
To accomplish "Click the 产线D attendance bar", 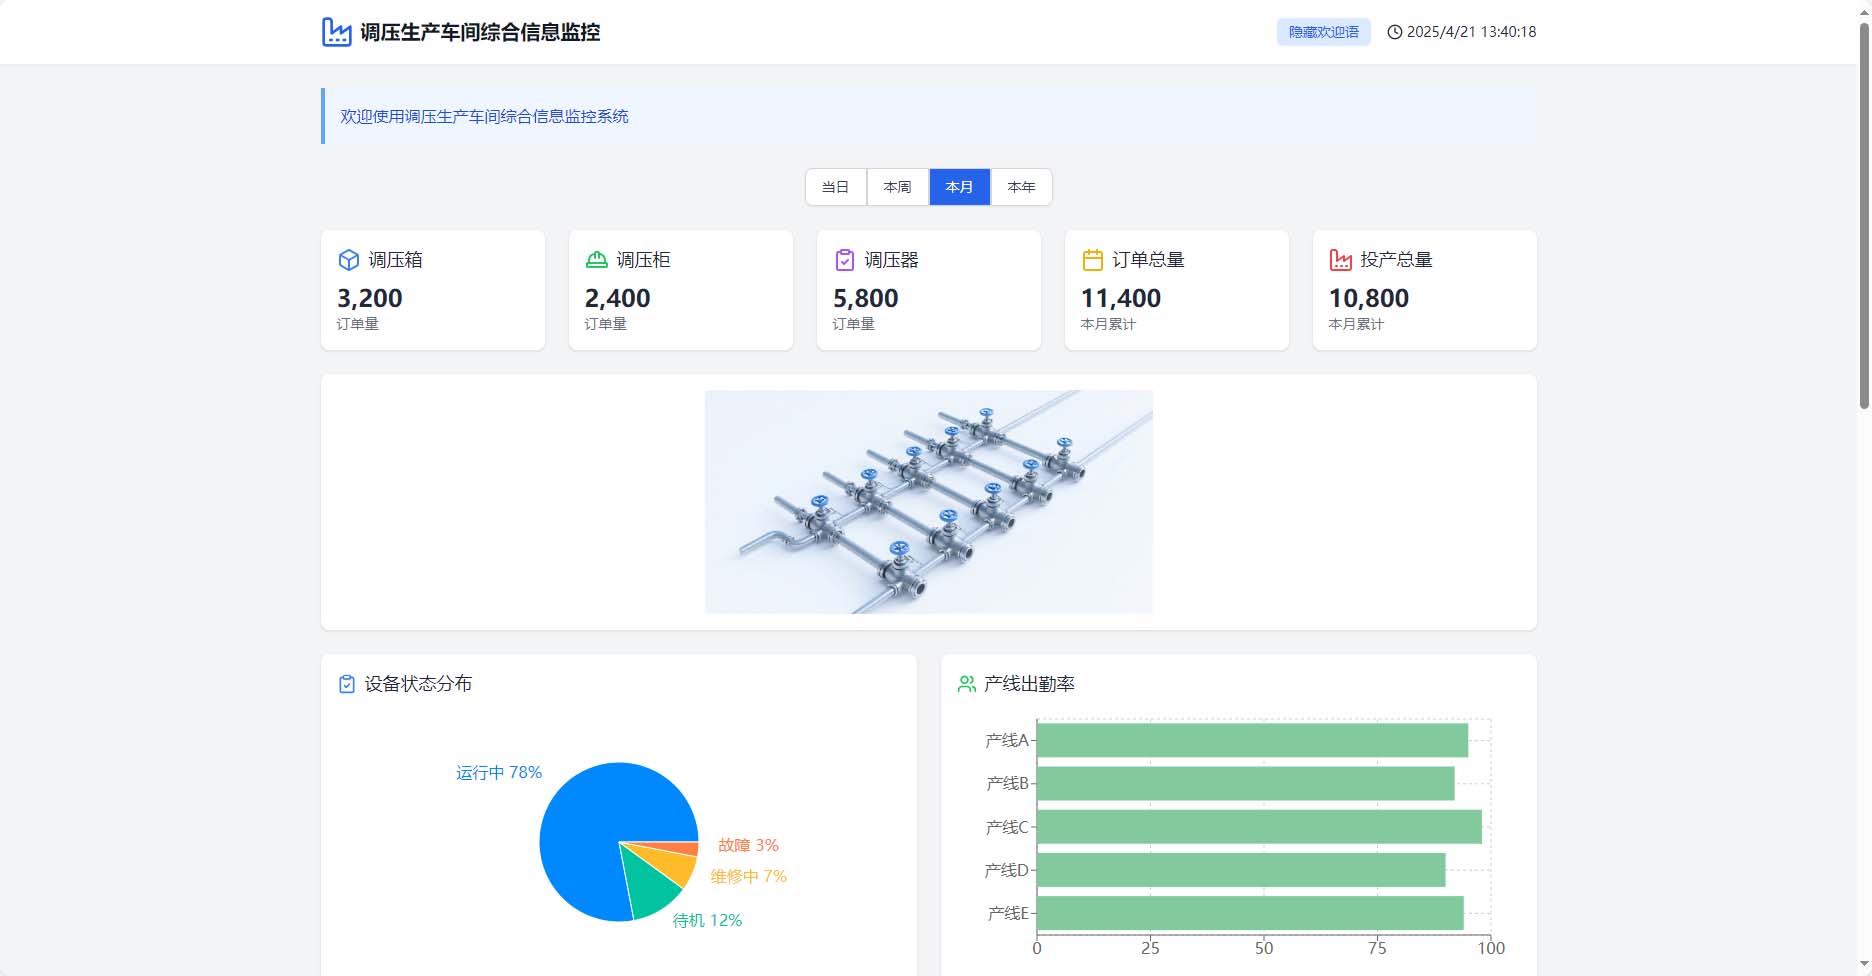I will [x=1241, y=870].
